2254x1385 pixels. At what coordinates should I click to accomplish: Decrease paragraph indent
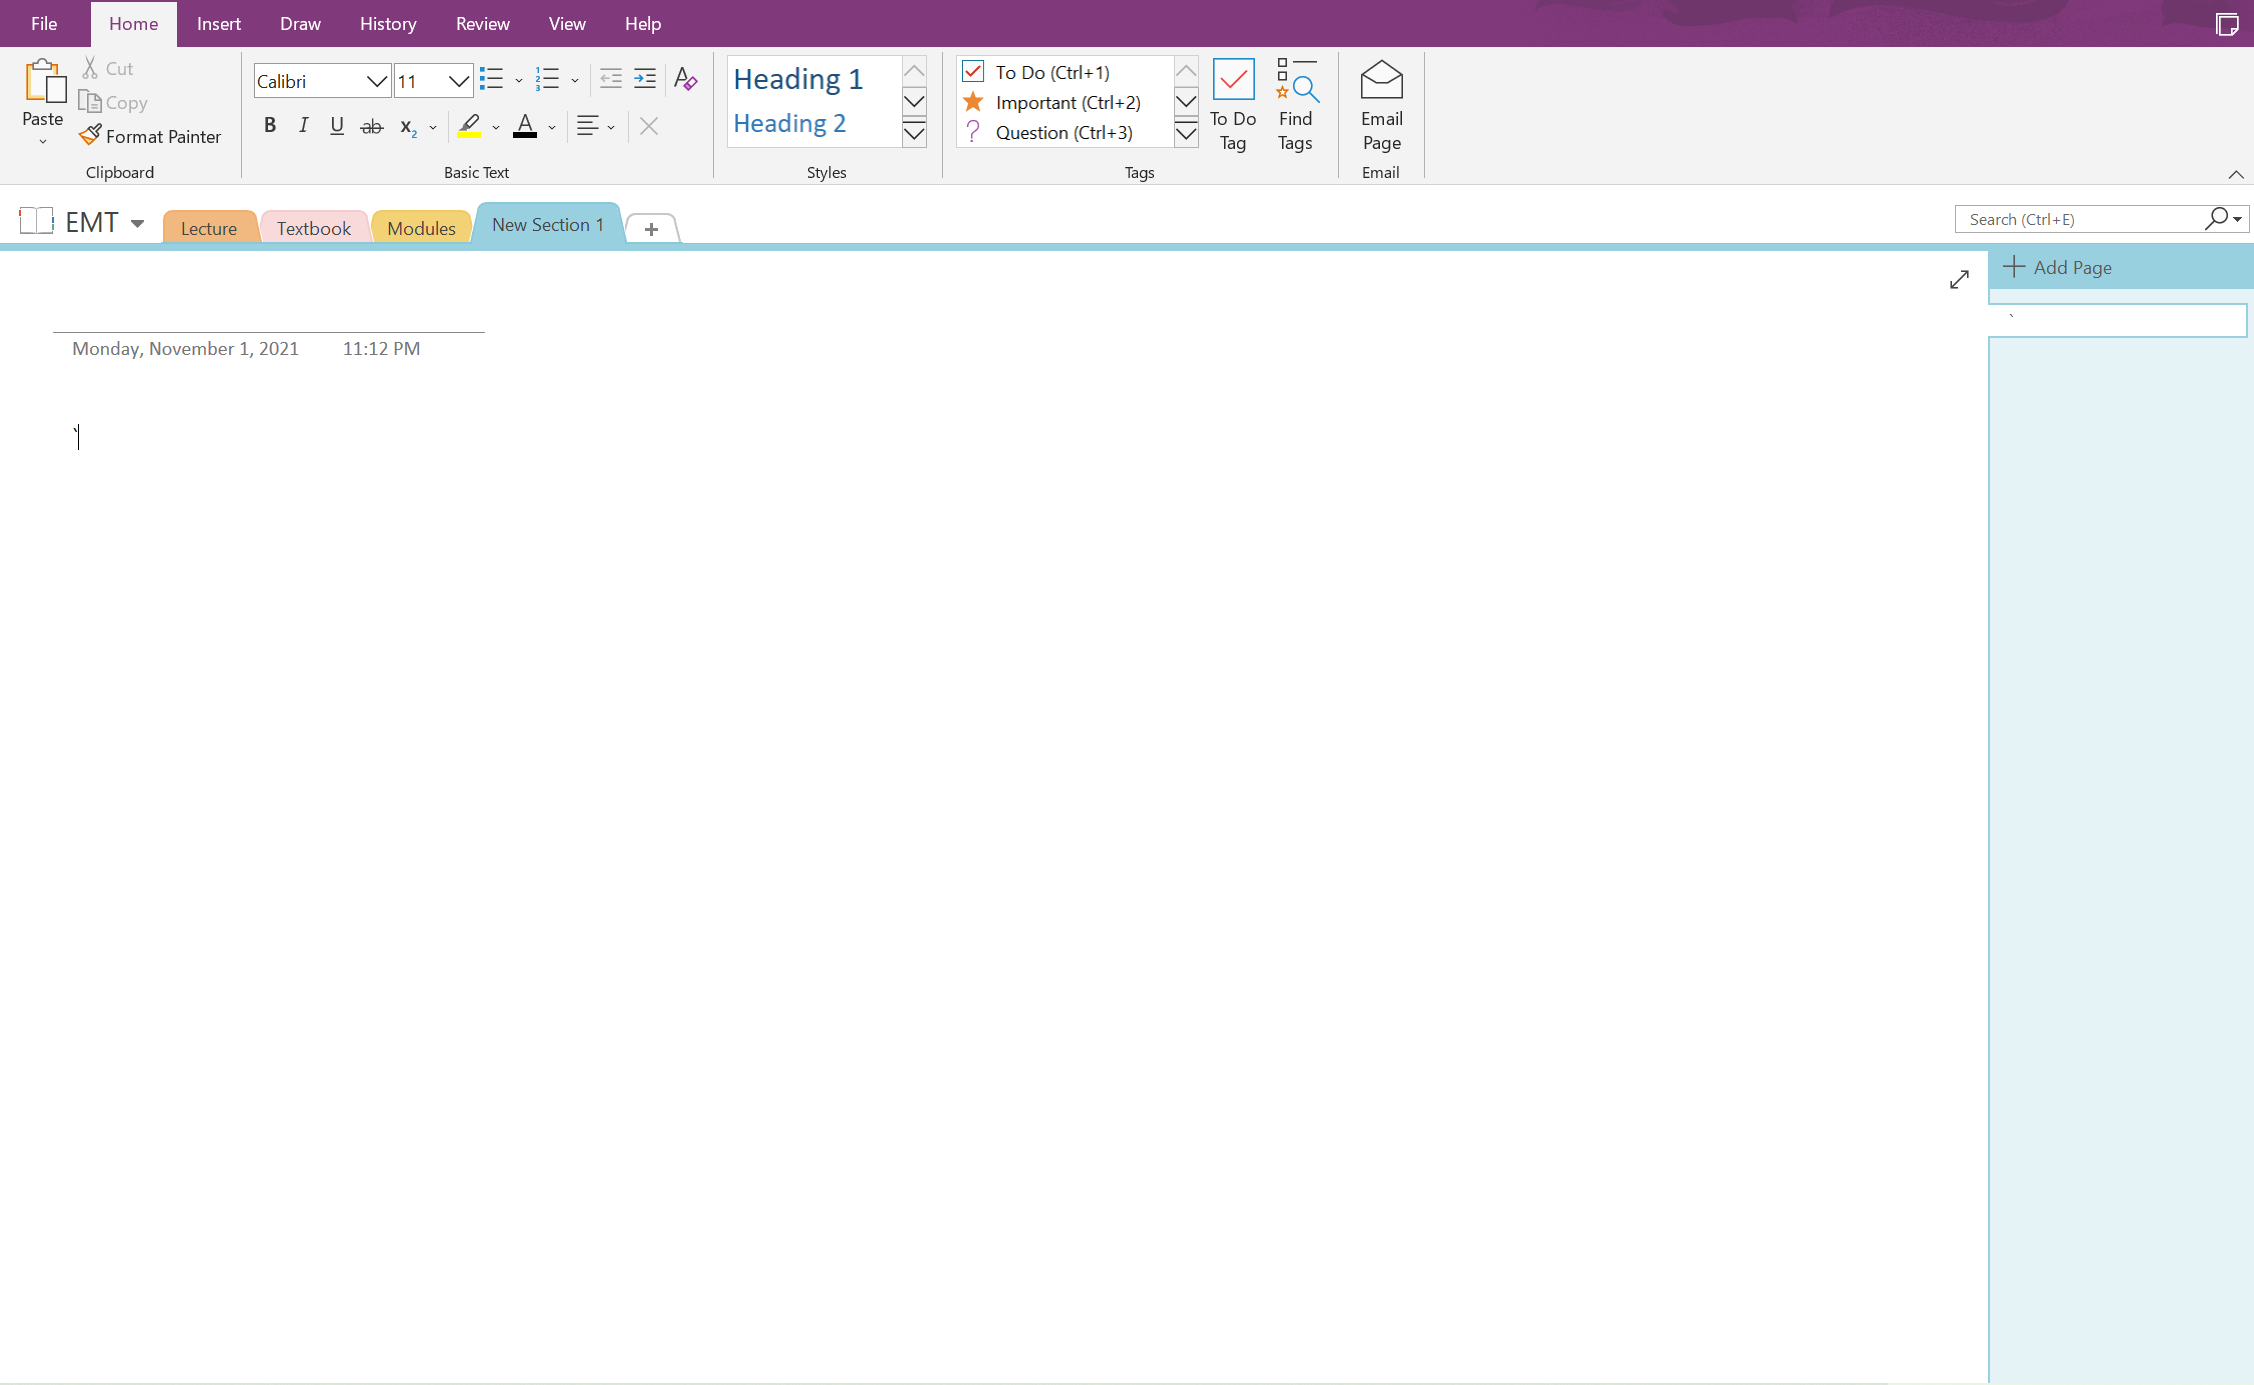(x=610, y=78)
